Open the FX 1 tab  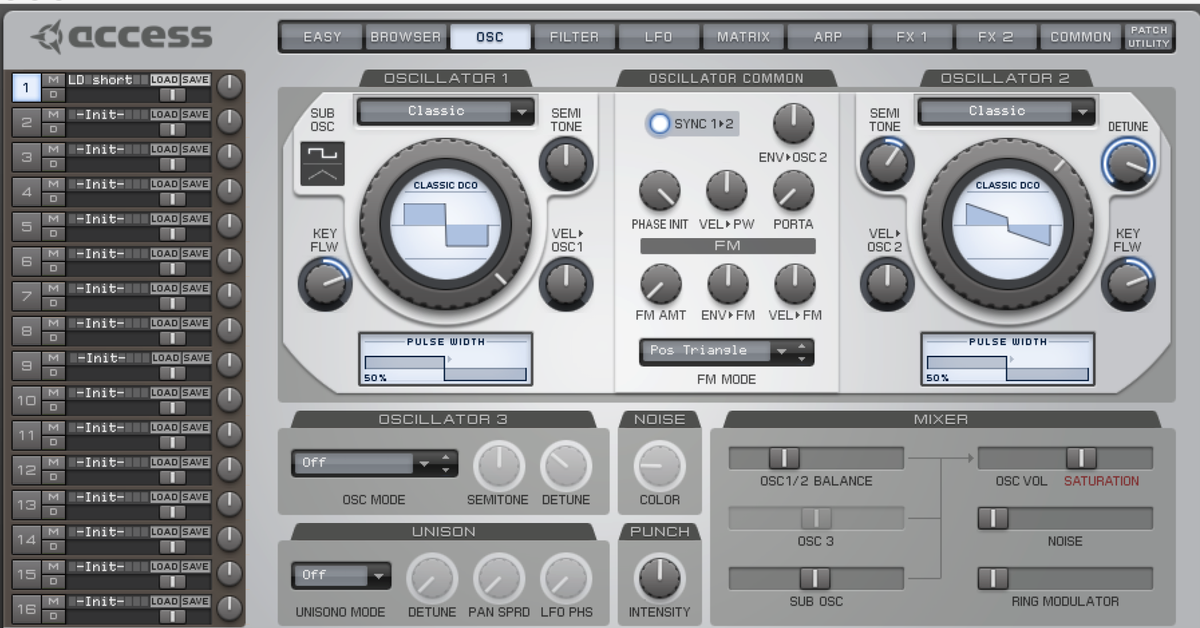click(912, 37)
